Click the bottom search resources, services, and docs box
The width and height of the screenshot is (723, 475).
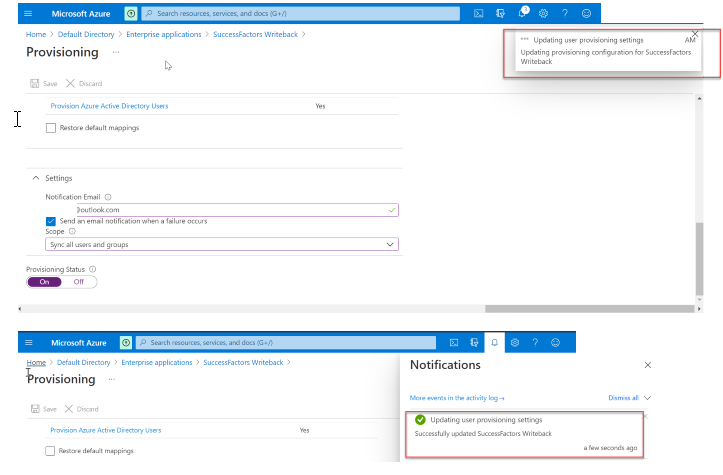click(x=286, y=343)
